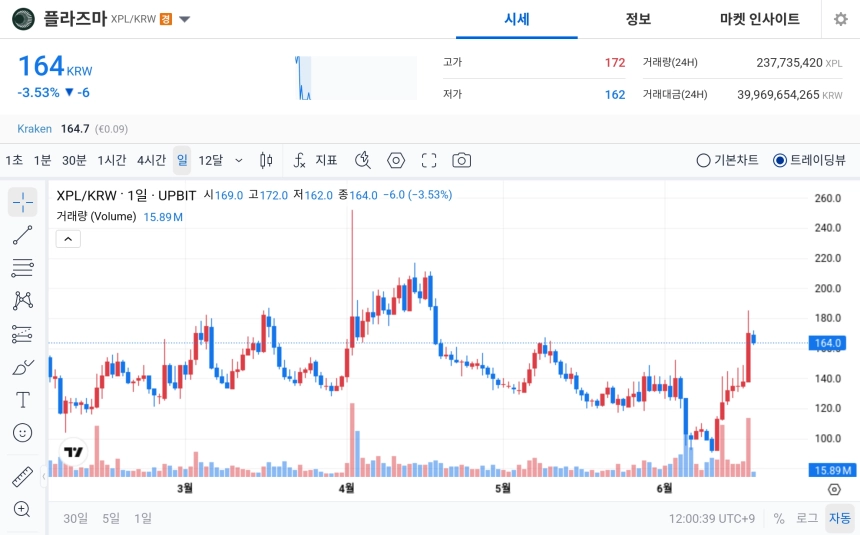This screenshot has width=860, height=535.
Task: Switch to the 정보 tab
Action: pos(638,19)
